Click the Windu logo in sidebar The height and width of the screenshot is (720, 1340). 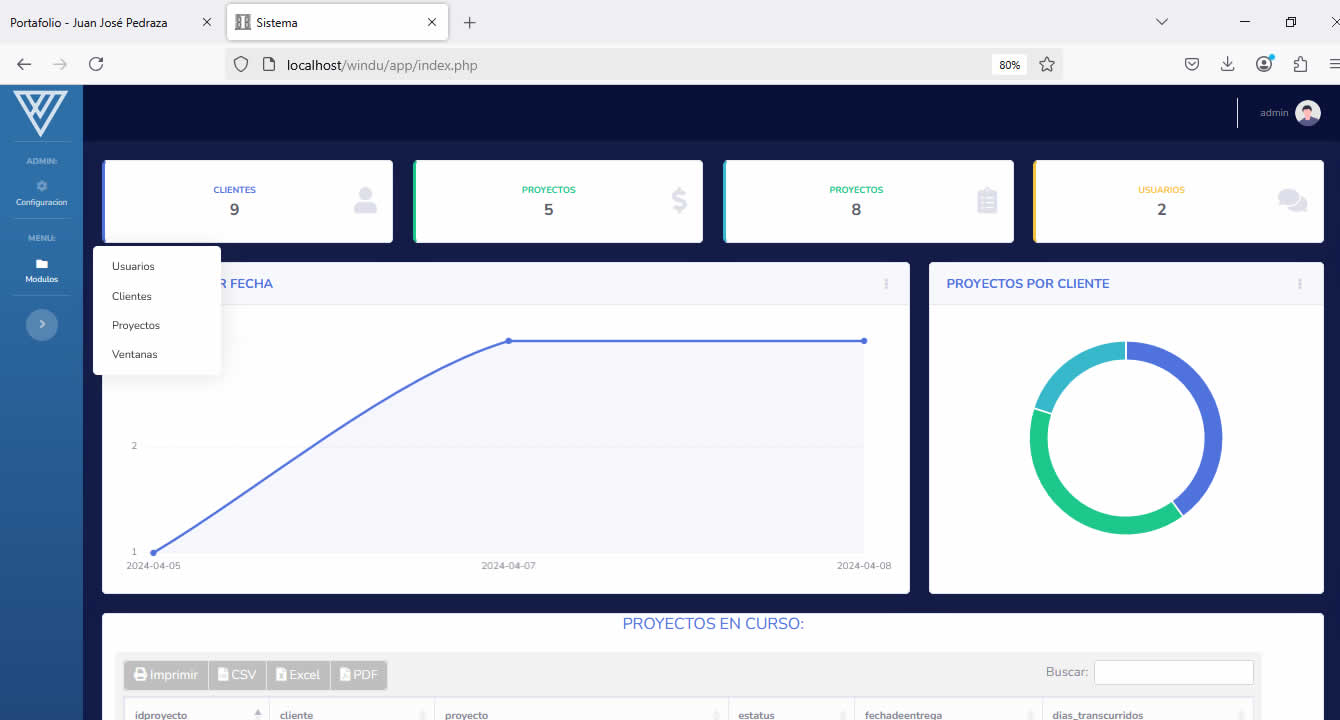coord(41,113)
